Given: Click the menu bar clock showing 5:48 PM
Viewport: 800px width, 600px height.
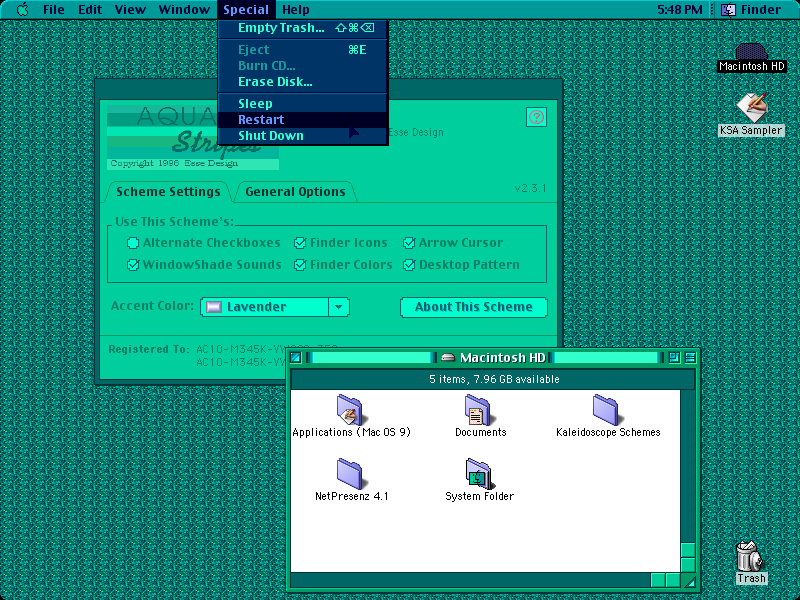Looking at the screenshot, I should point(680,10).
